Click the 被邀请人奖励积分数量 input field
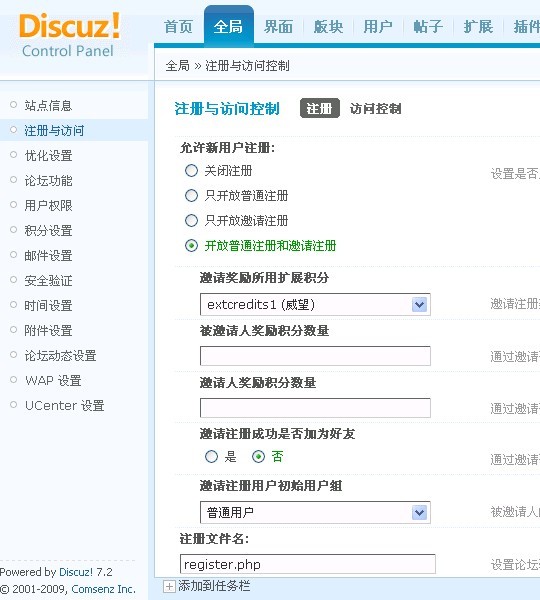This screenshot has height=600, width=540. (x=315, y=356)
